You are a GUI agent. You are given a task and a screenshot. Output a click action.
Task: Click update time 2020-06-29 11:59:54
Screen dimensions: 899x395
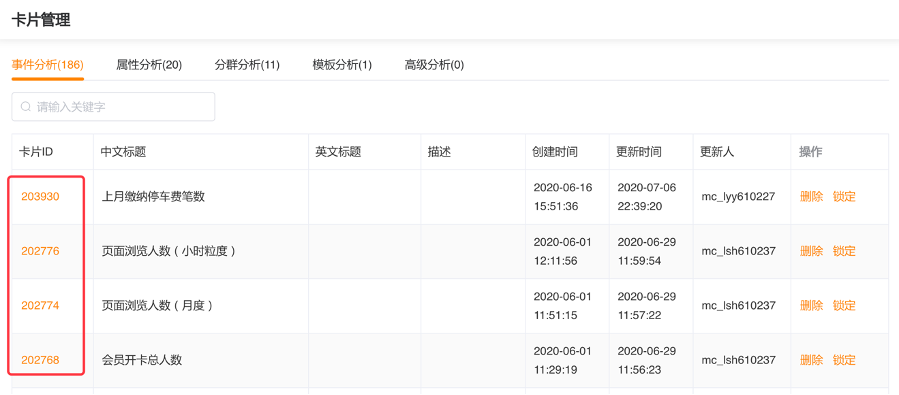(647, 251)
